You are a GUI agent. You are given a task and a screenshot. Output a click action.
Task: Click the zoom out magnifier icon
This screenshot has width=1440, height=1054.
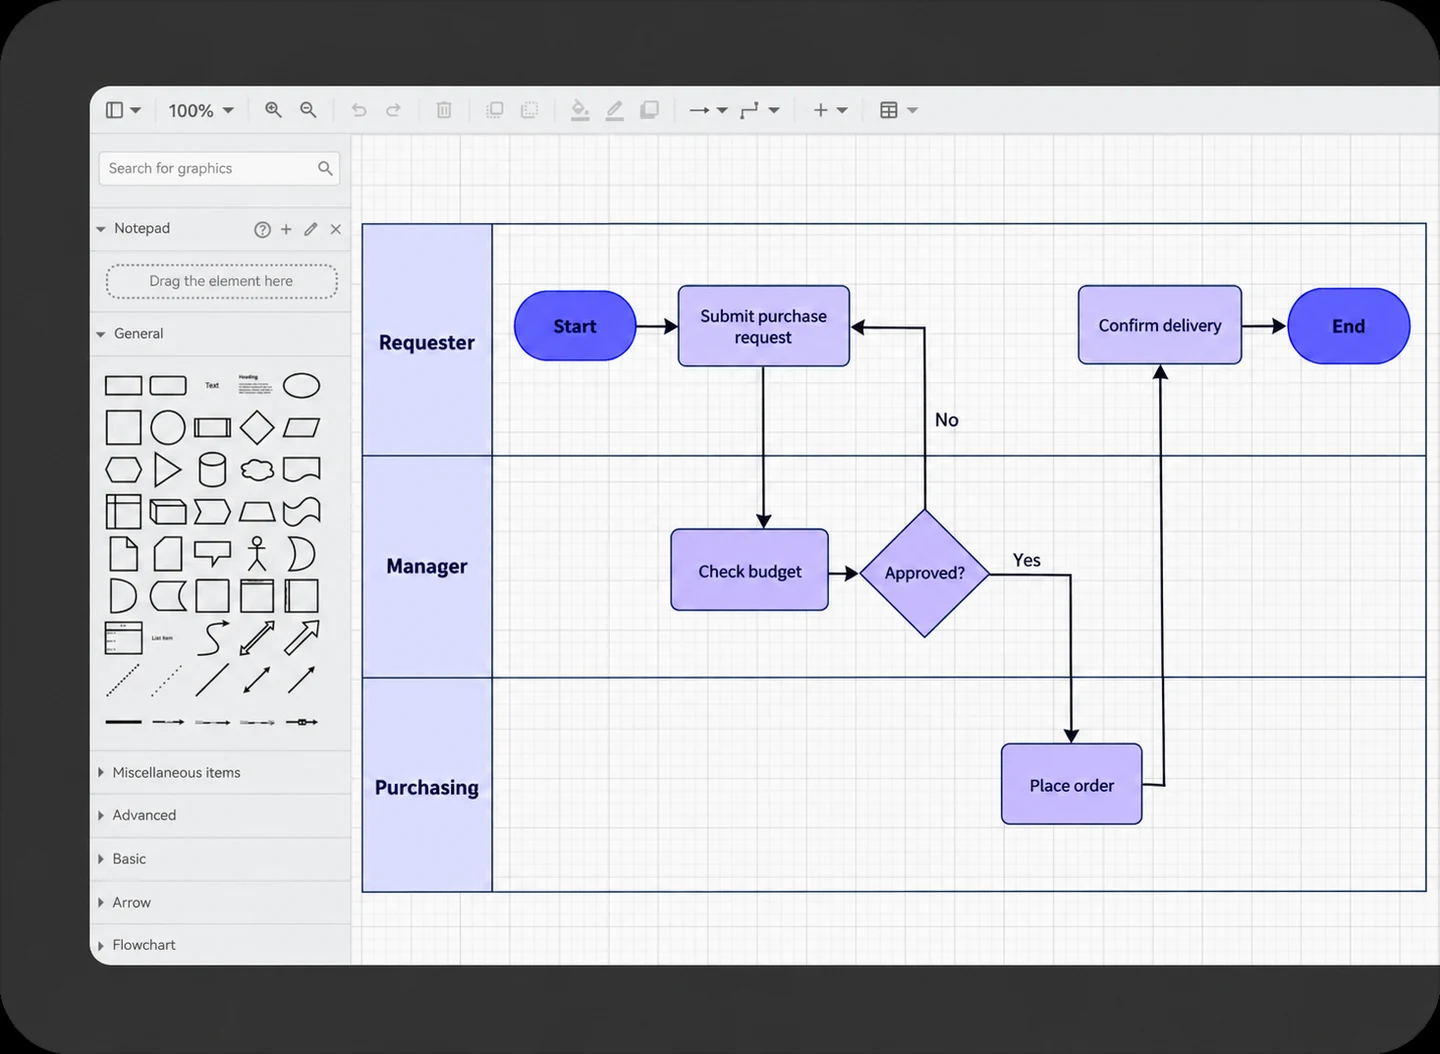coord(308,110)
